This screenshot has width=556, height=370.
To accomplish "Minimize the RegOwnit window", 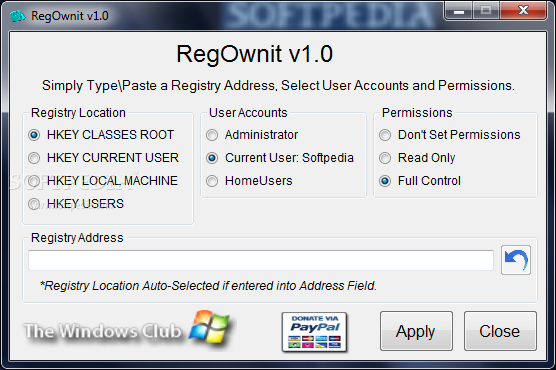I will [459, 11].
